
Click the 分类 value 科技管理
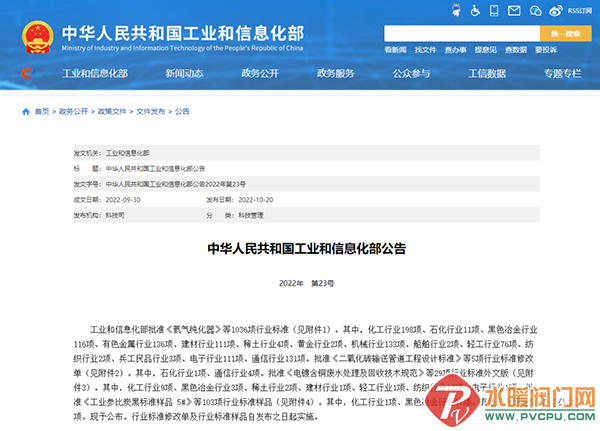251,216
